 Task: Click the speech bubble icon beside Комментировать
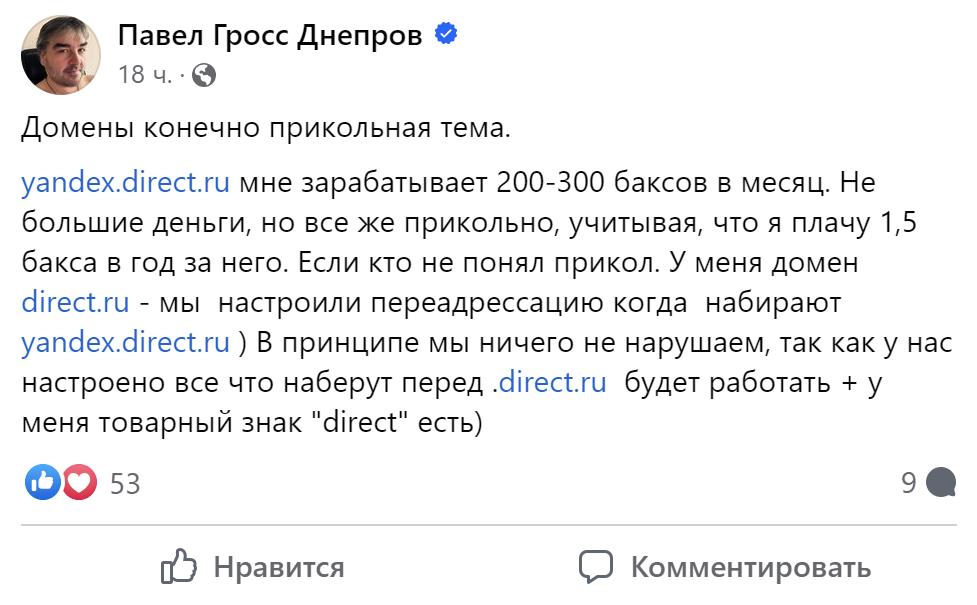[x=595, y=568]
